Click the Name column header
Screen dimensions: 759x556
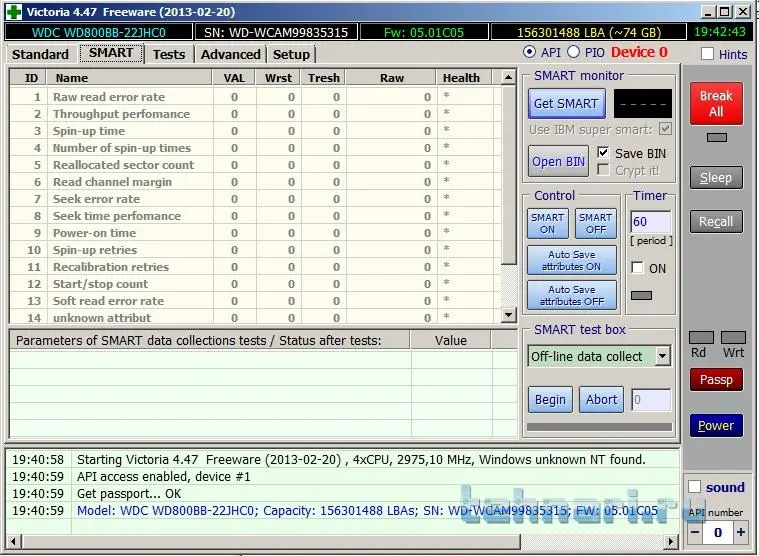click(129, 78)
